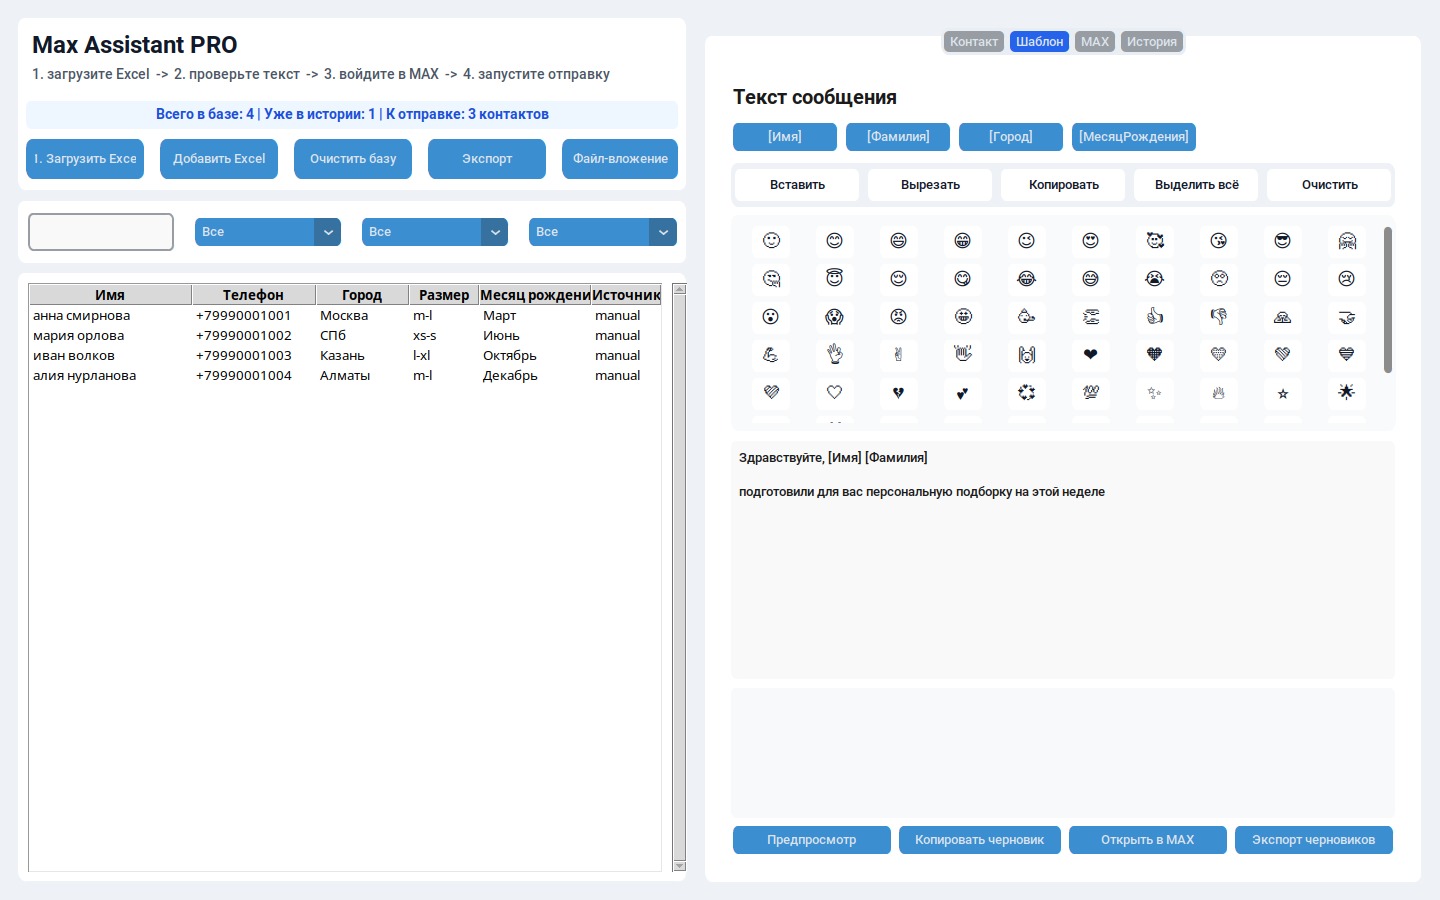Insert the folded hands person emoji

point(1283,317)
